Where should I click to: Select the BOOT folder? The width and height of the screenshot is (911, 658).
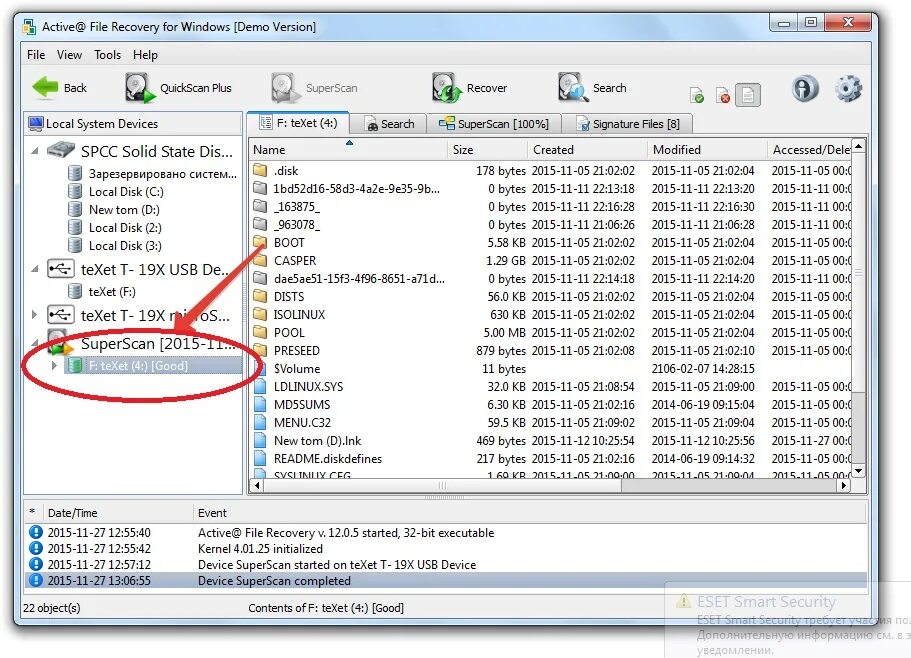(289, 243)
